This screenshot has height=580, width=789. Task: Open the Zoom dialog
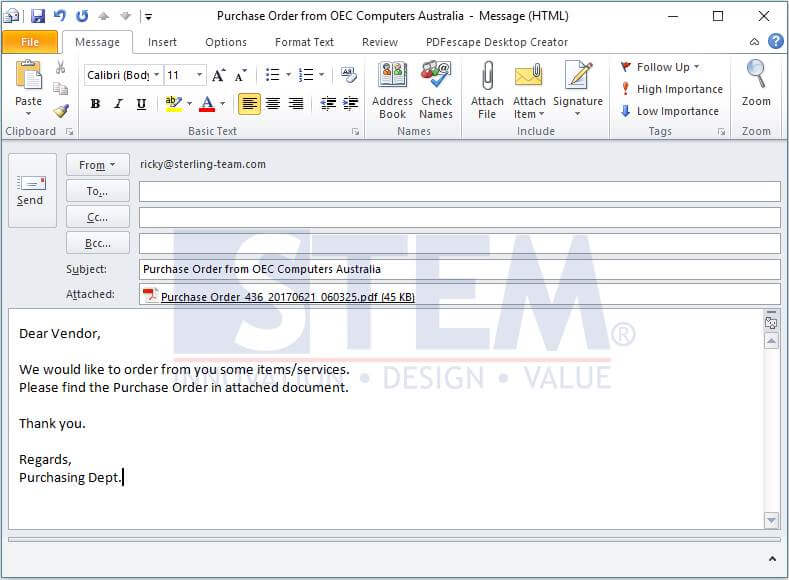755,84
